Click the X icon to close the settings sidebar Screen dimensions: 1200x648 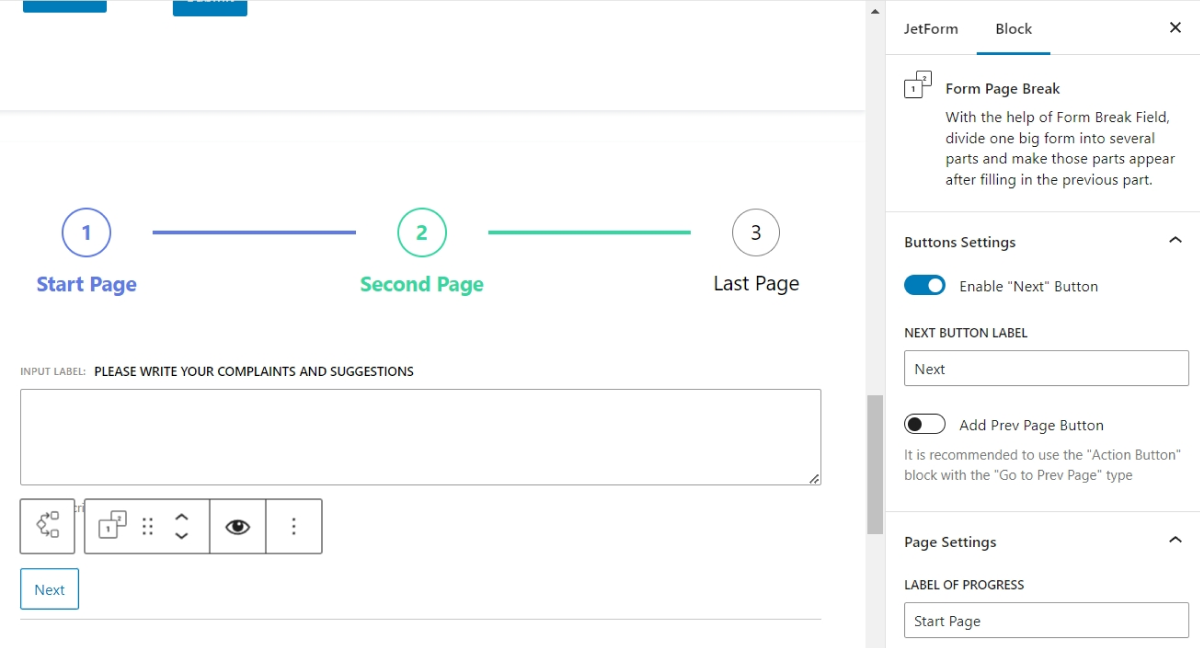[x=1175, y=27]
